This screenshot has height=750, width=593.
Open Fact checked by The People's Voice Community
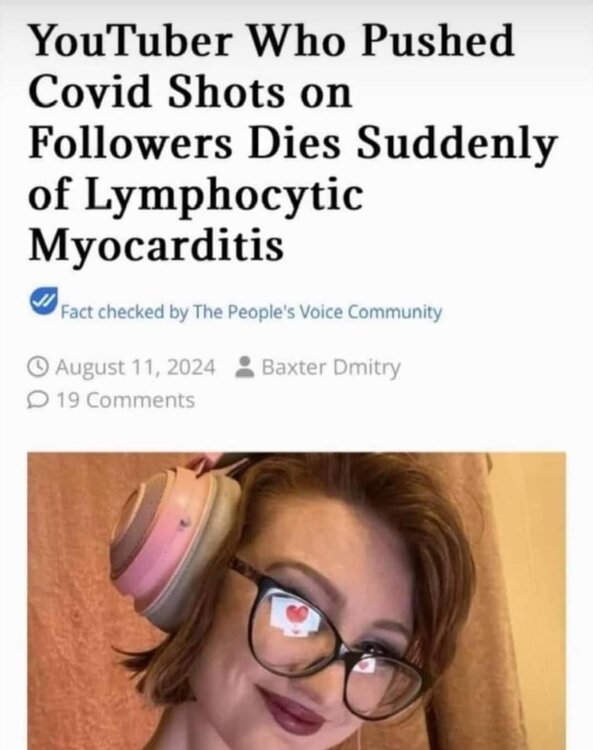[x=251, y=312]
